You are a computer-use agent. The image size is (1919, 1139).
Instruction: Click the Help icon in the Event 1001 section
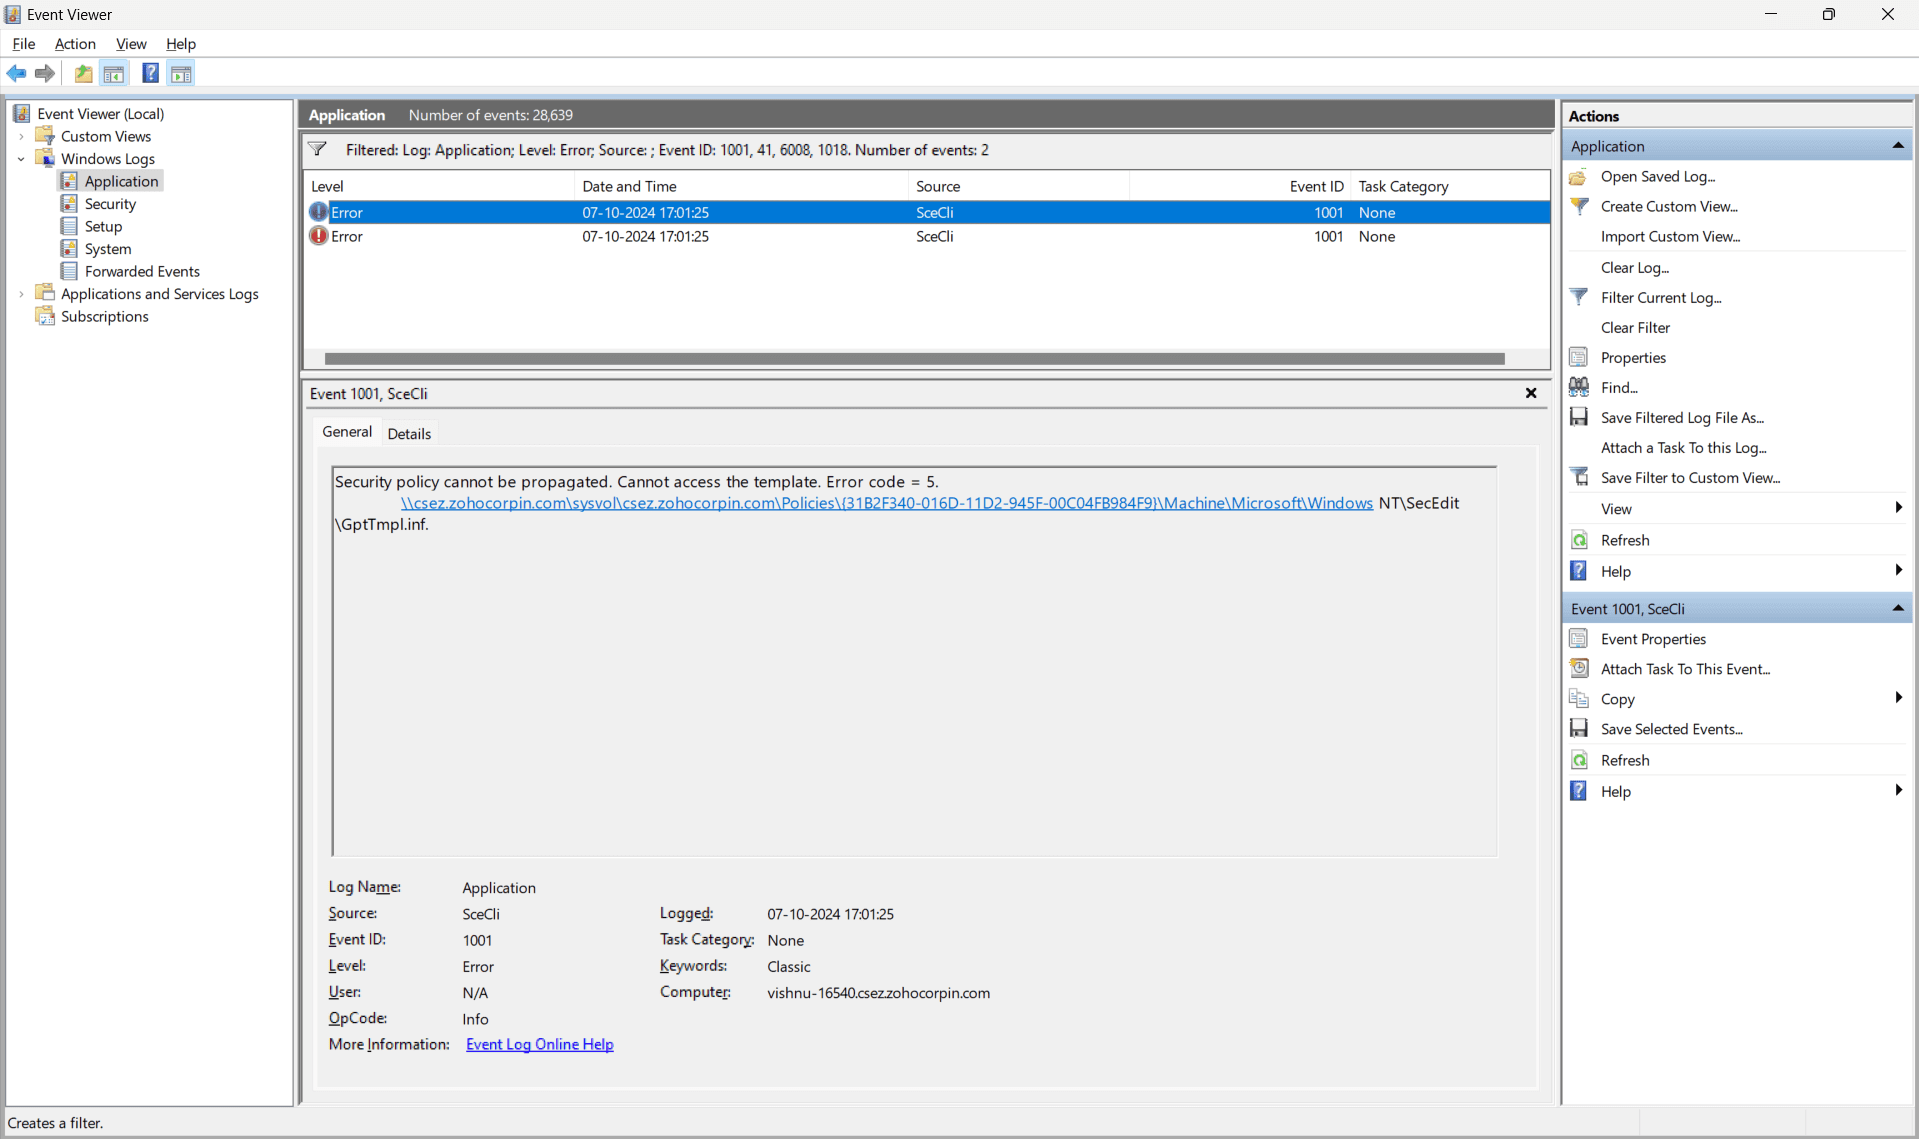point(1579,791)
